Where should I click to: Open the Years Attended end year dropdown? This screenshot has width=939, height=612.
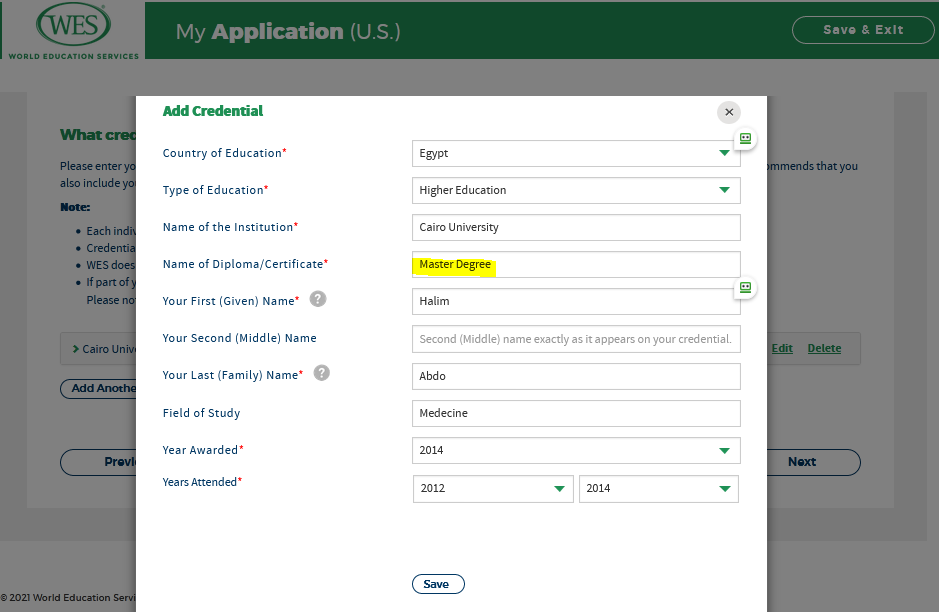(x=722, y=488)
